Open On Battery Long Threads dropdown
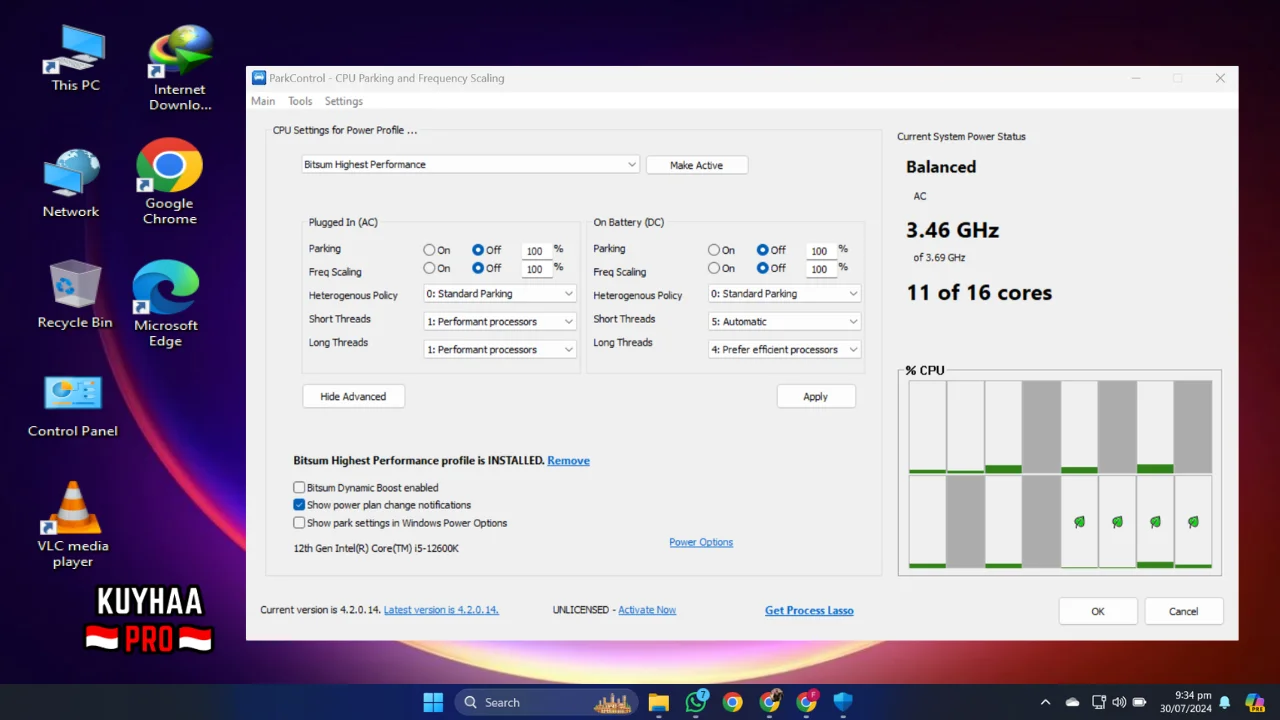 pos(785,350)
